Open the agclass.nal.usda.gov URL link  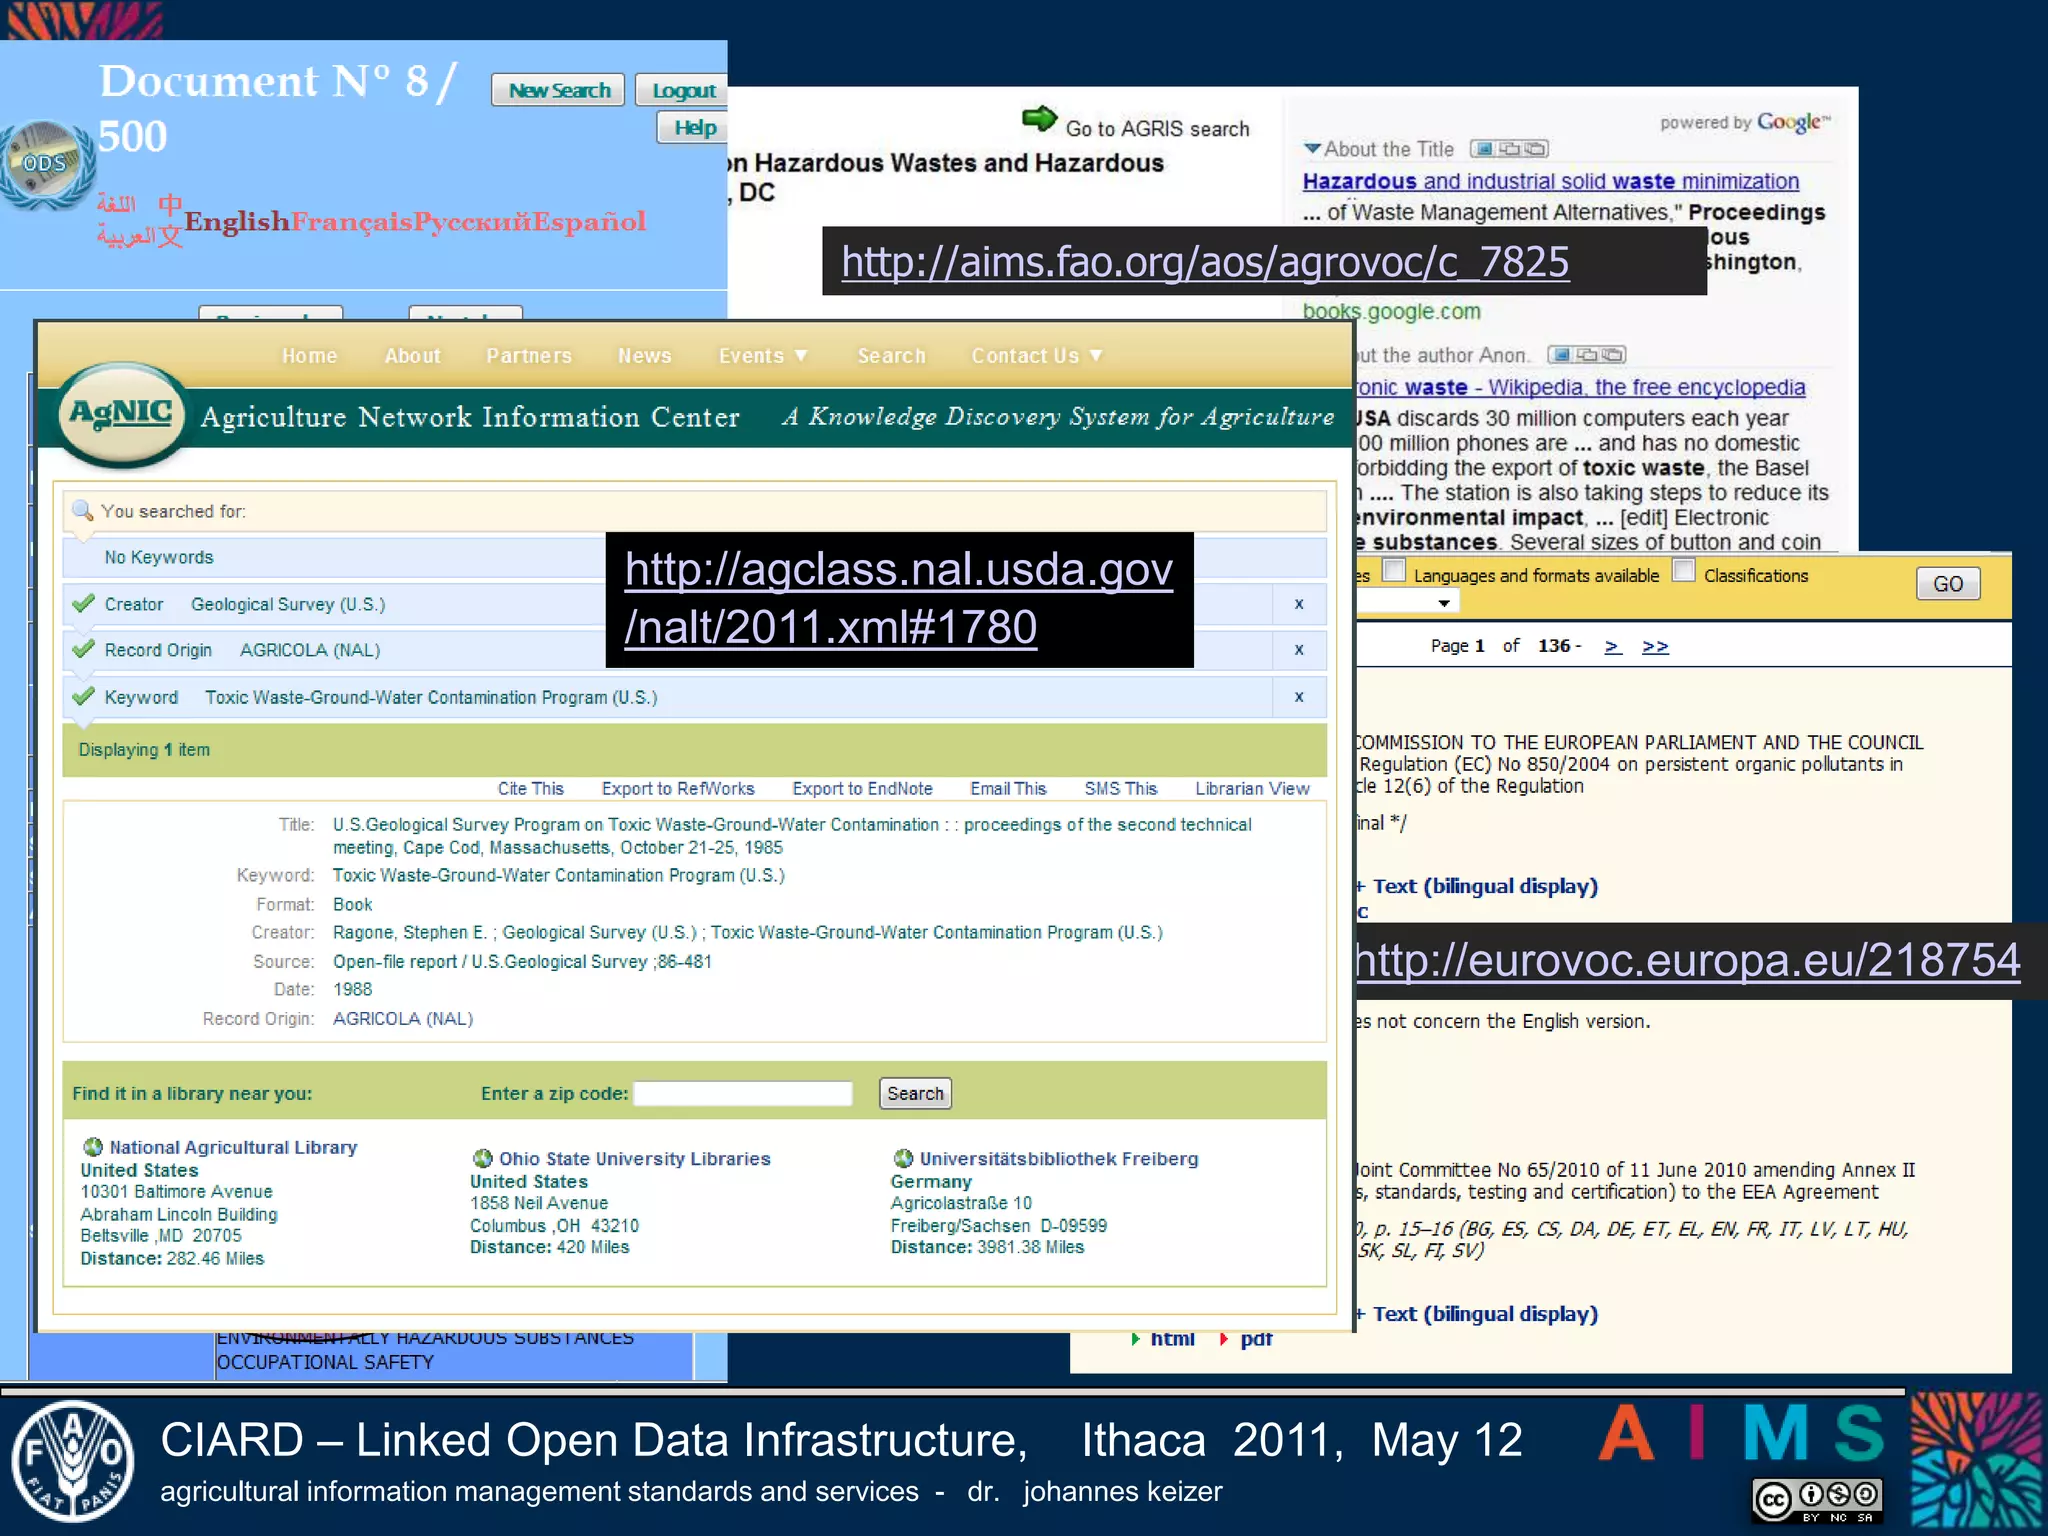pyautogui.click(x=898, y=598)
